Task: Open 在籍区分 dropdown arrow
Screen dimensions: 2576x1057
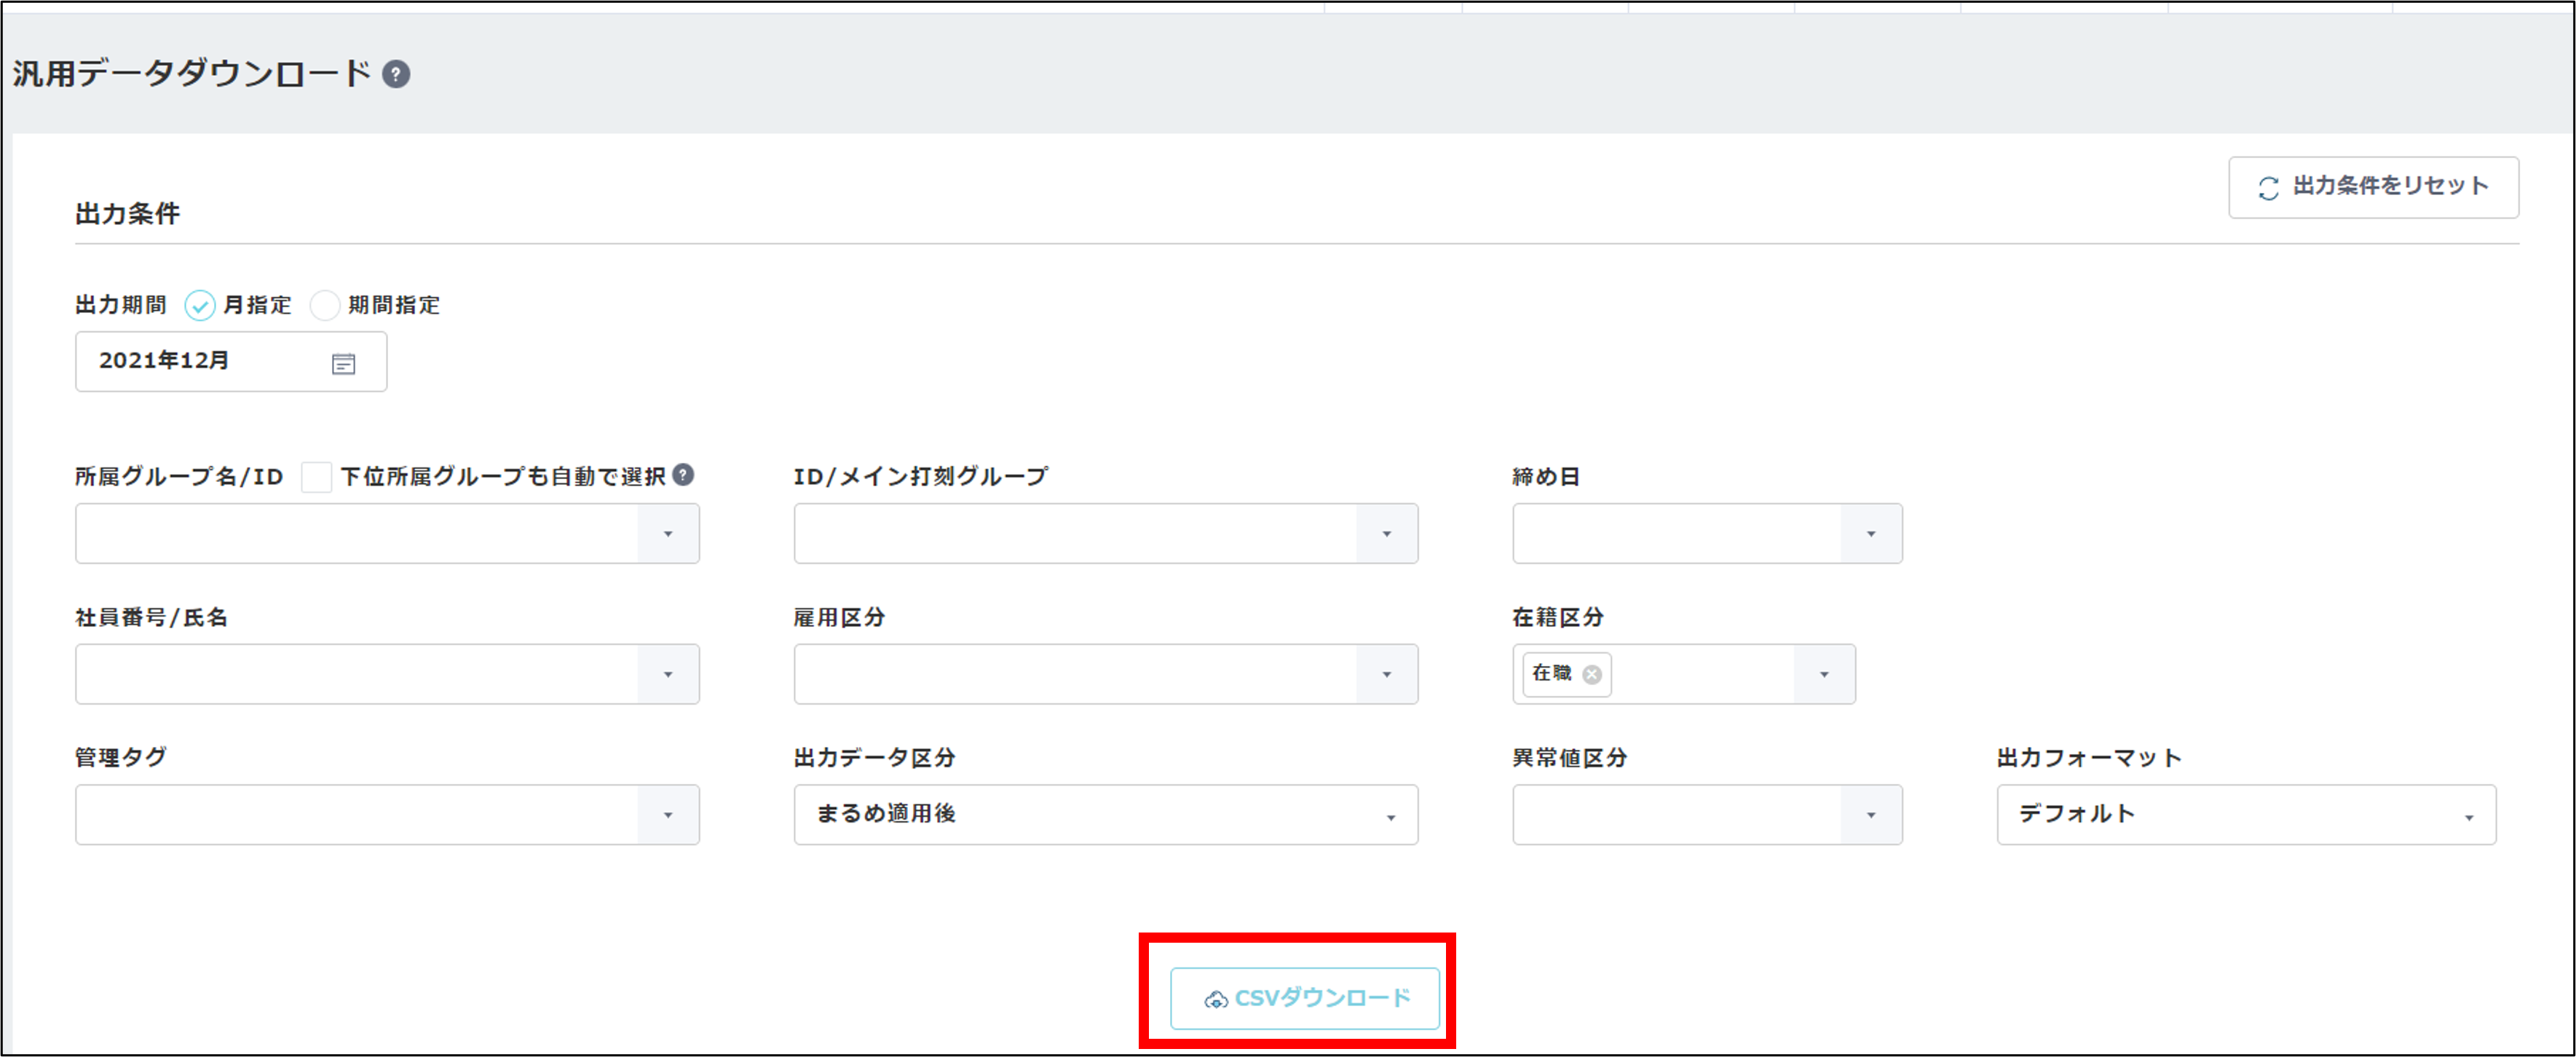Action: click(1824, 675)
